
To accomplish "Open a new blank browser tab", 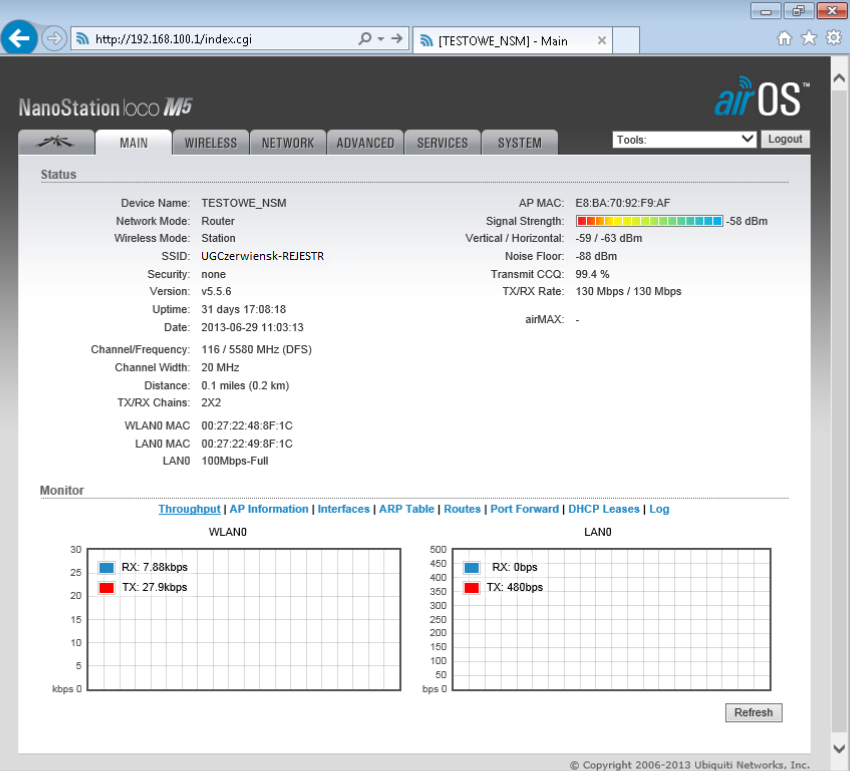I will pyautogui.click(x=626, y=40).
